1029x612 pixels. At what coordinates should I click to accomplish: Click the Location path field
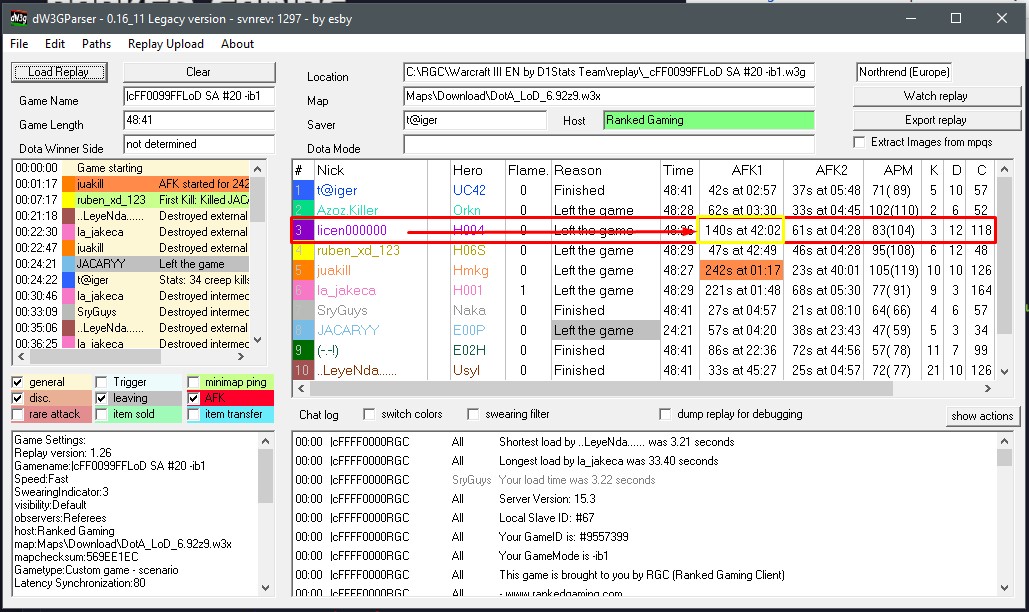point(608,72)
